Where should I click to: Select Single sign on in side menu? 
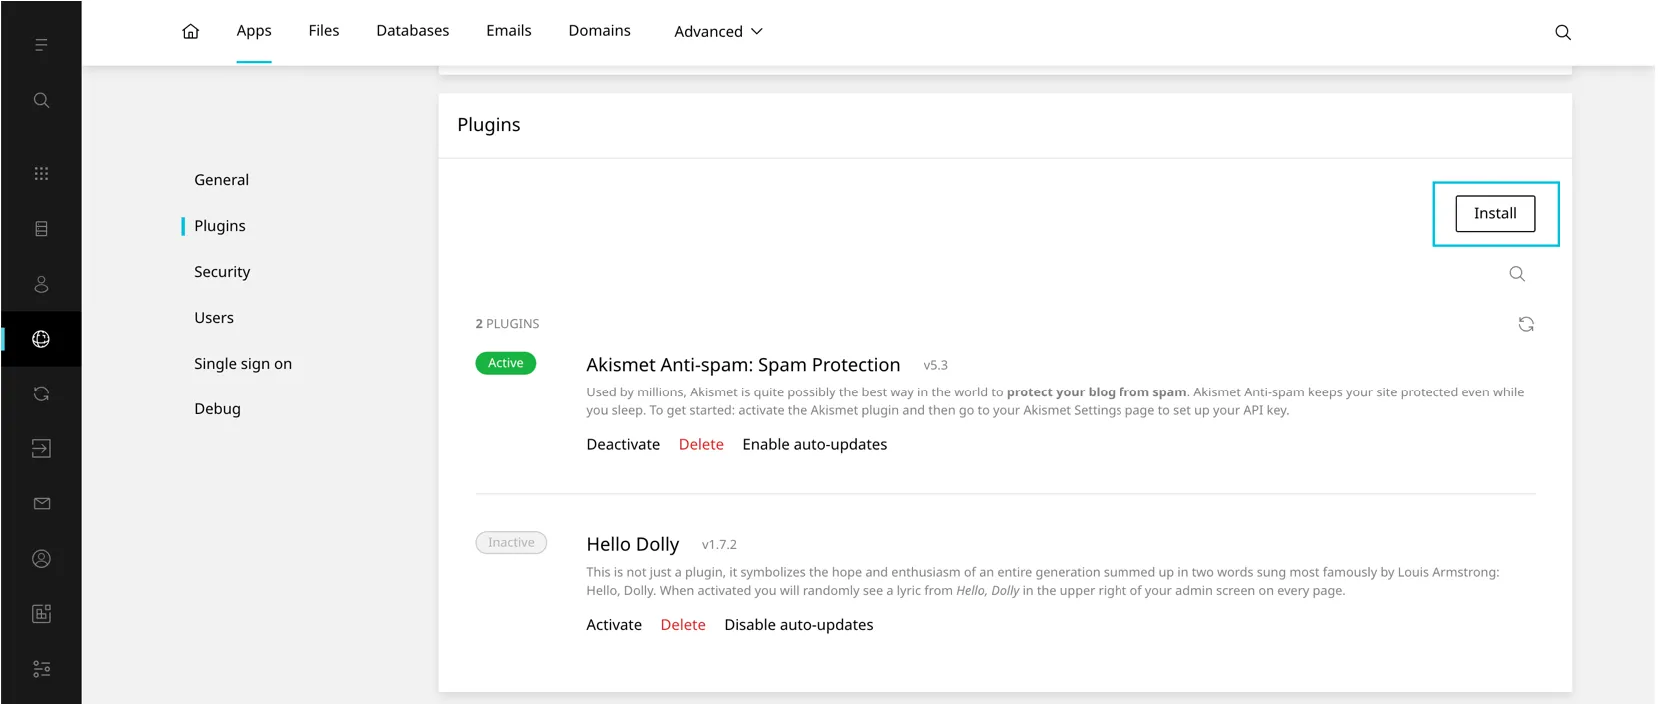[x=243, y=364]
